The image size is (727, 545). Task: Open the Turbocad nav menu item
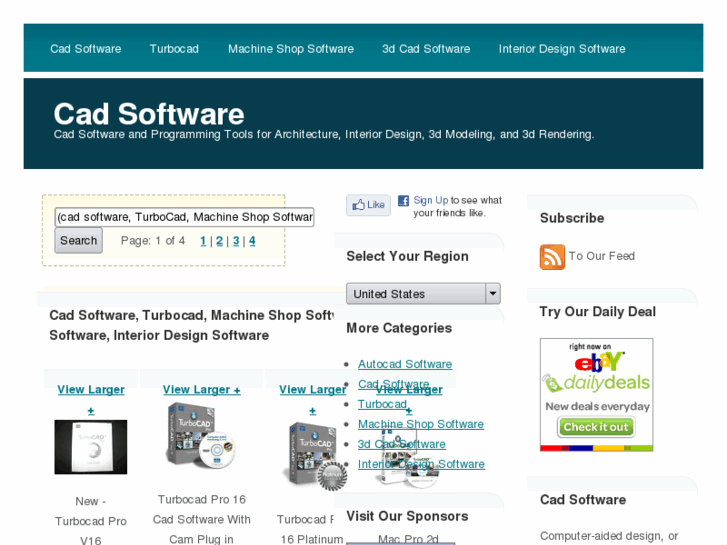tap(174, 49)
